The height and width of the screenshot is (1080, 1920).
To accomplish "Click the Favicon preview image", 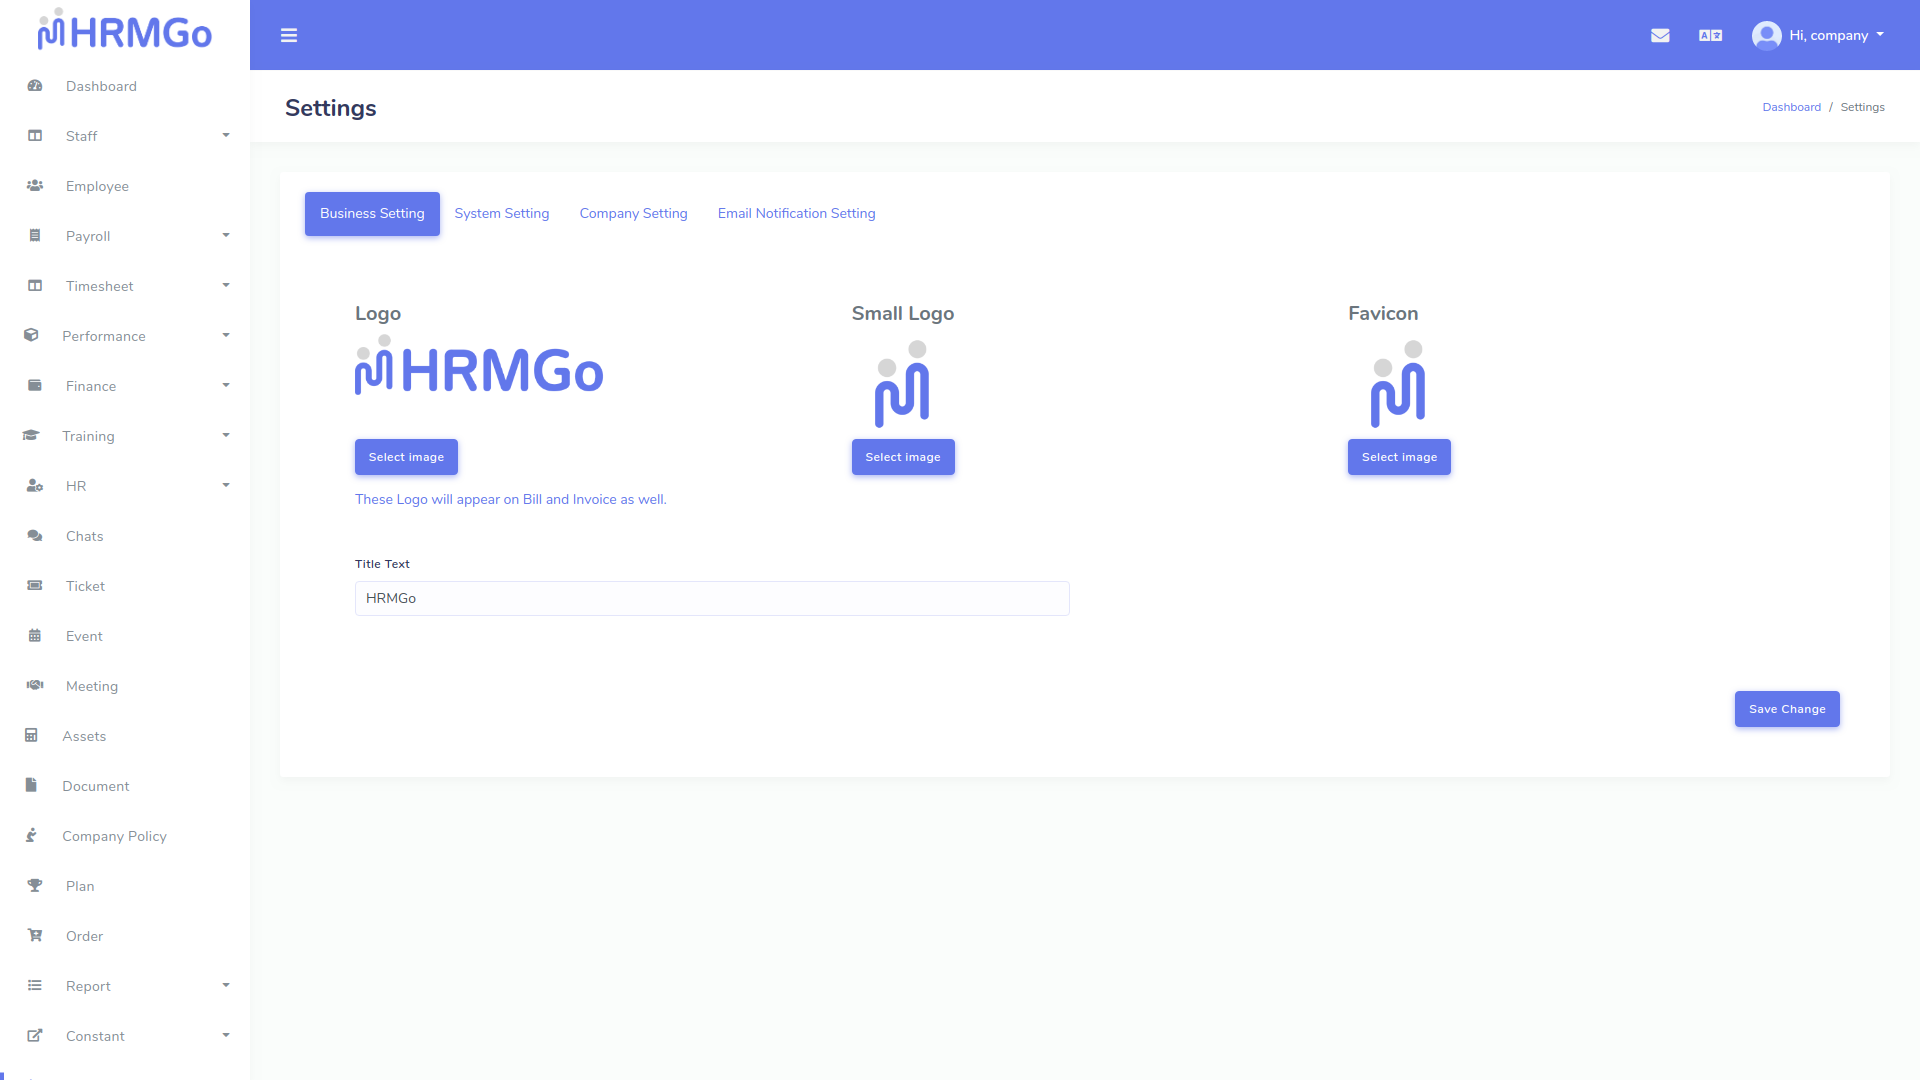I will tap(1398, 384).
